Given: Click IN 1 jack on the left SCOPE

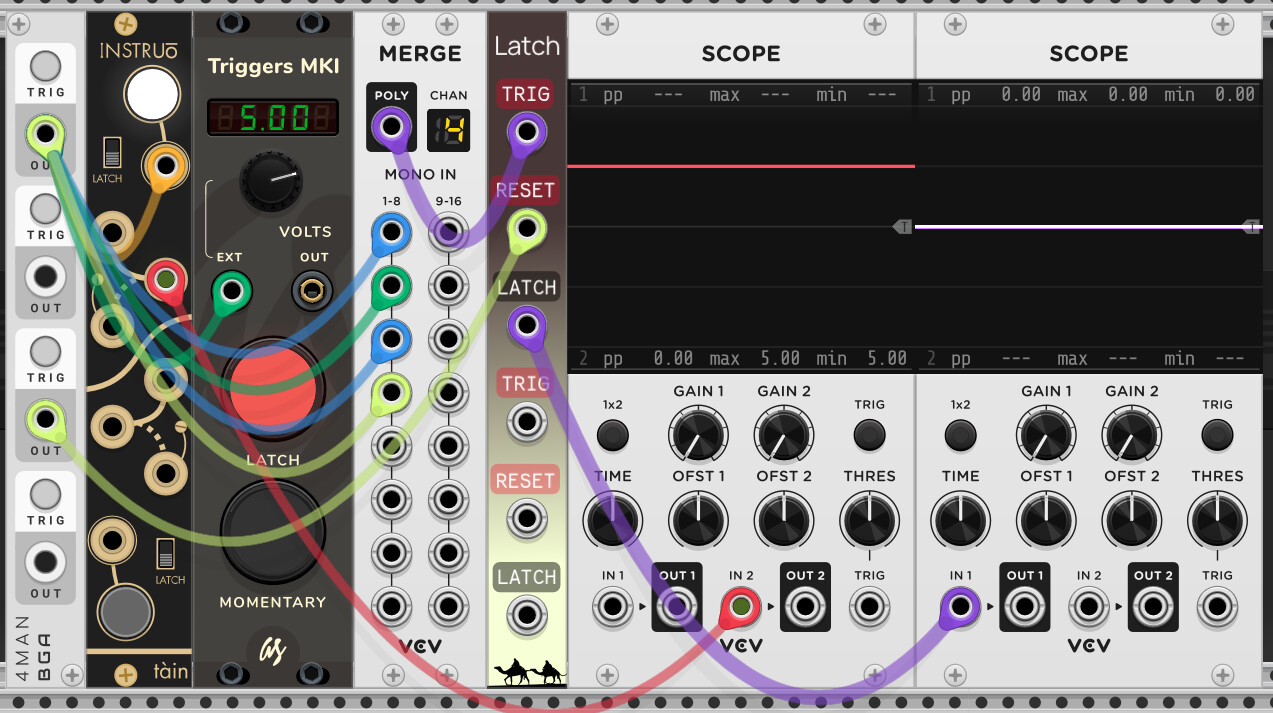Looking at the screenshot, I should [x=613, y=606].
